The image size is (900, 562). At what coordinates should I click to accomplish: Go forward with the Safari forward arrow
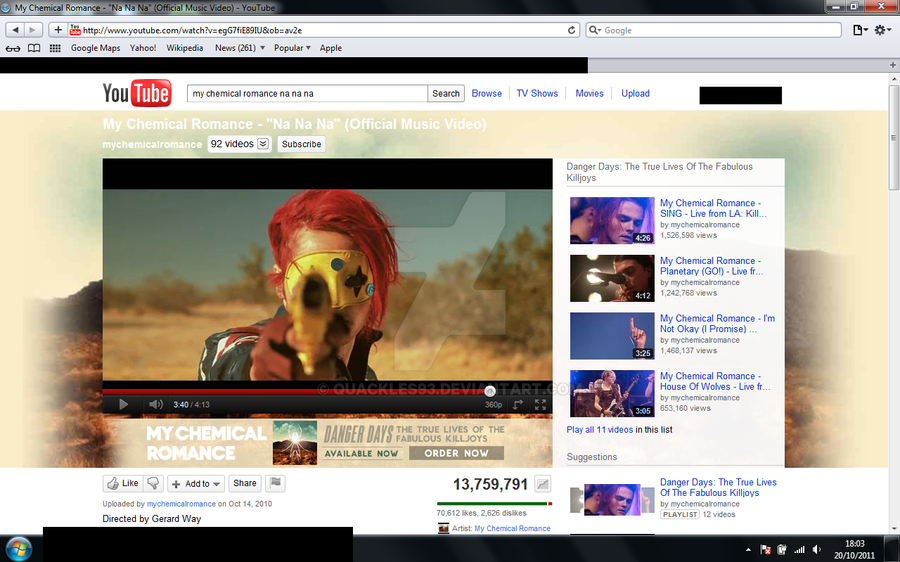pos(33,30)
